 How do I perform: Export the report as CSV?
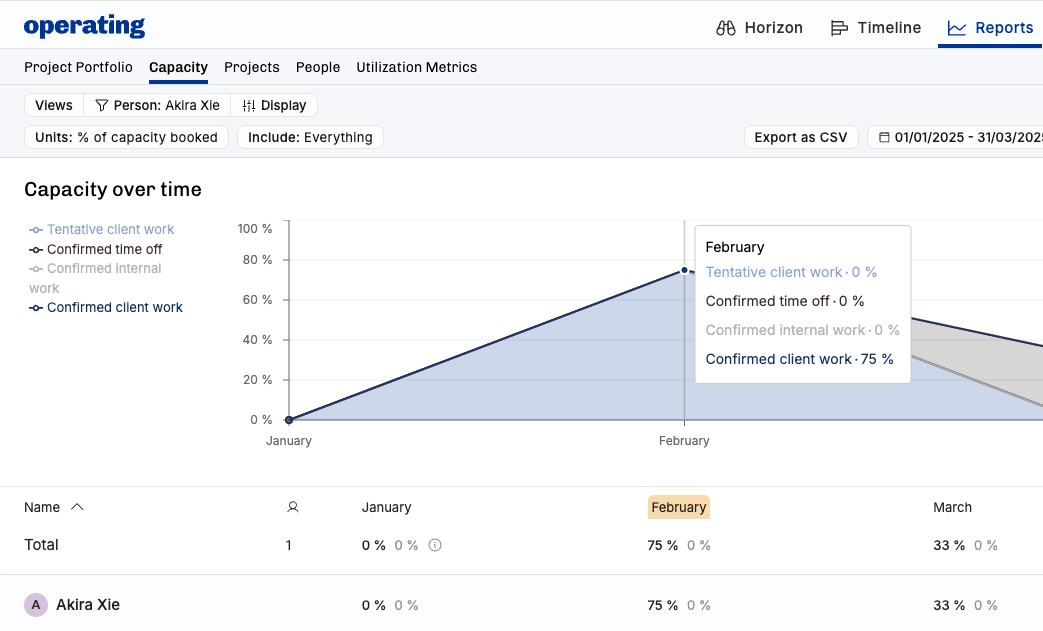click(800, 137)
